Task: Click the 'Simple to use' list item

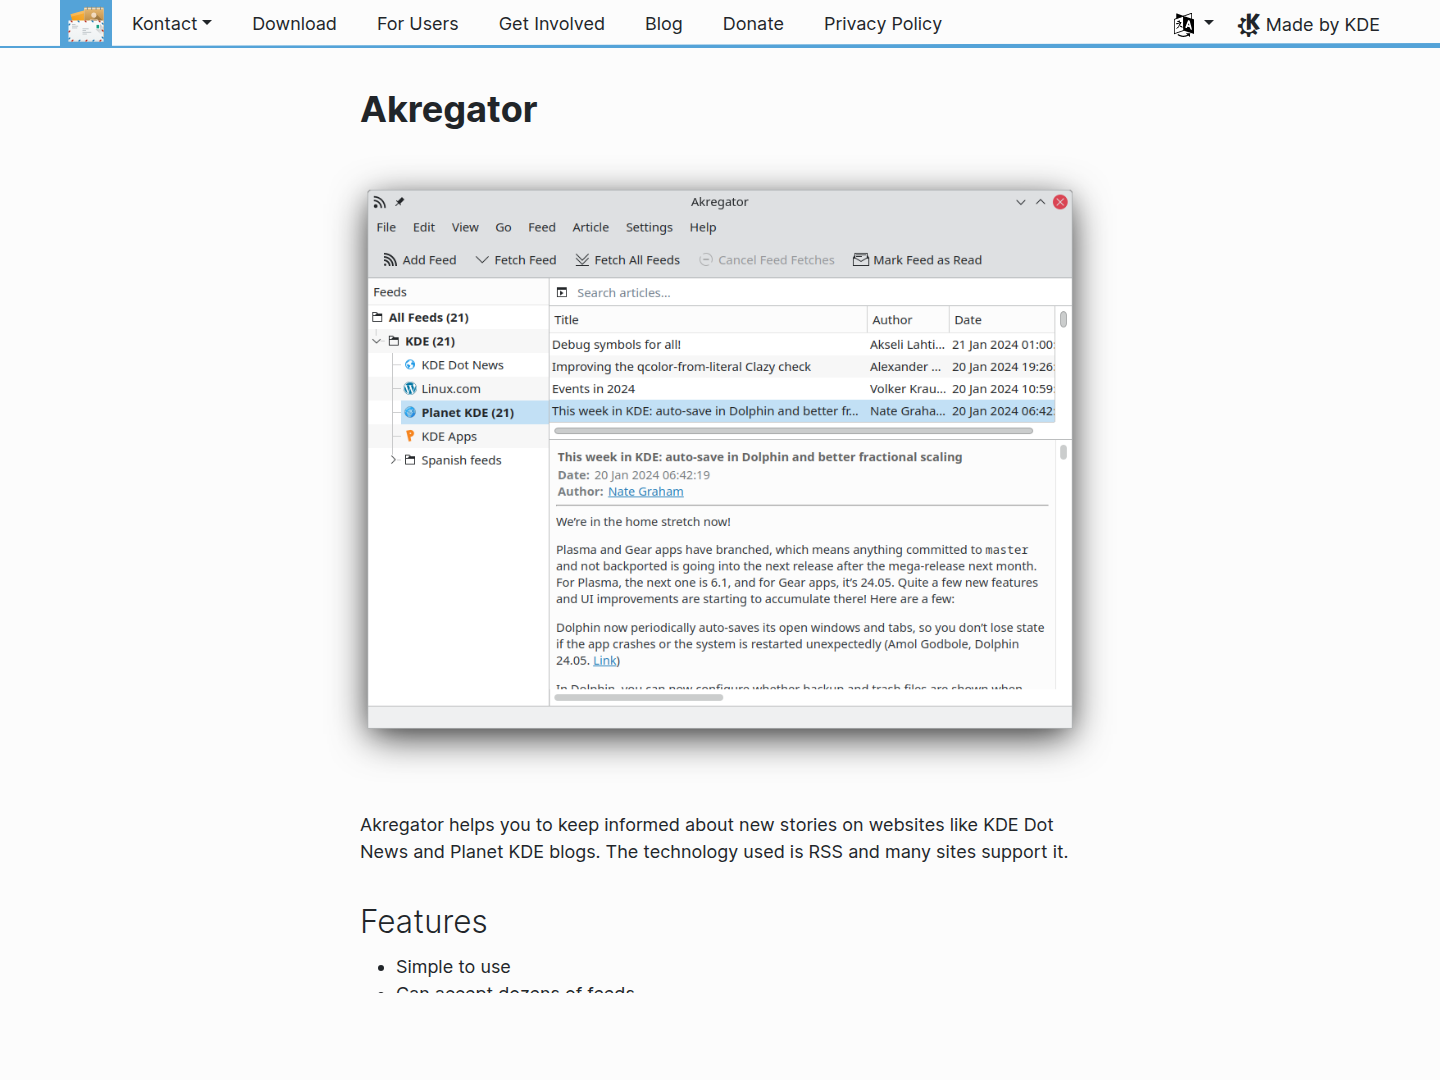Action: pos(453,967)
